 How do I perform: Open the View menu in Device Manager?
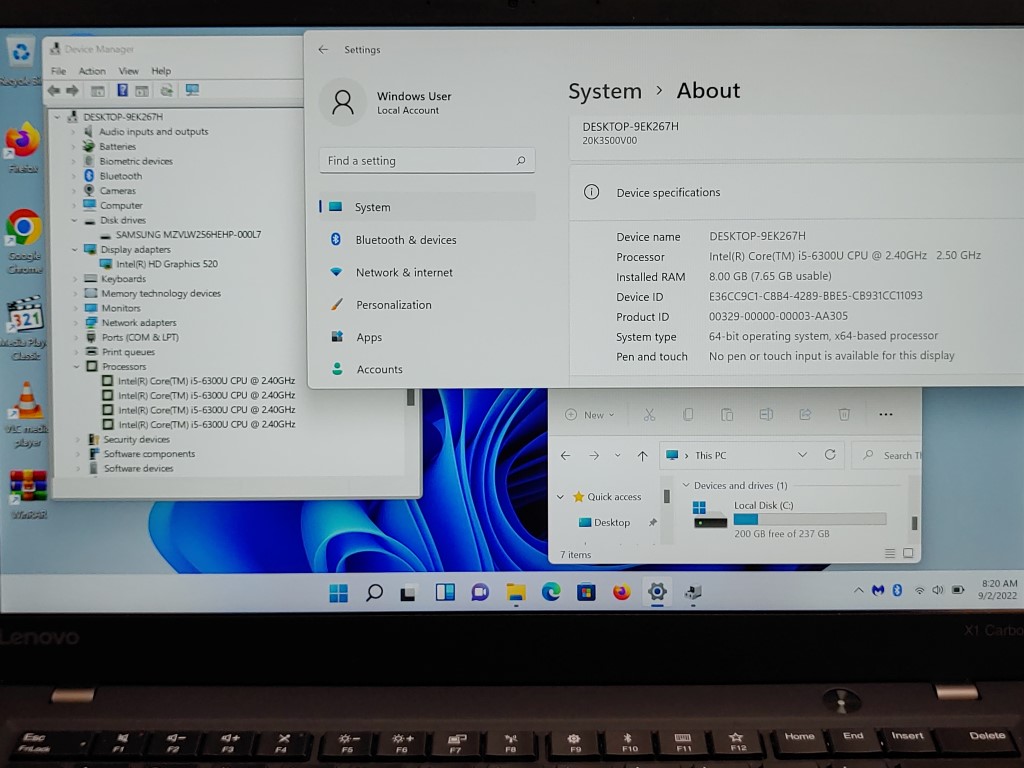[129, 71]
